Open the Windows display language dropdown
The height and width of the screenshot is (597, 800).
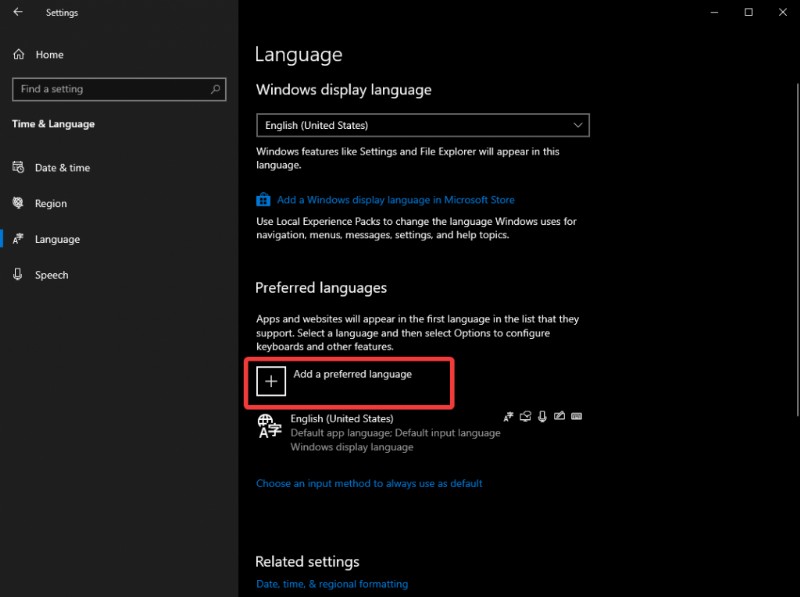coord(422,124)
